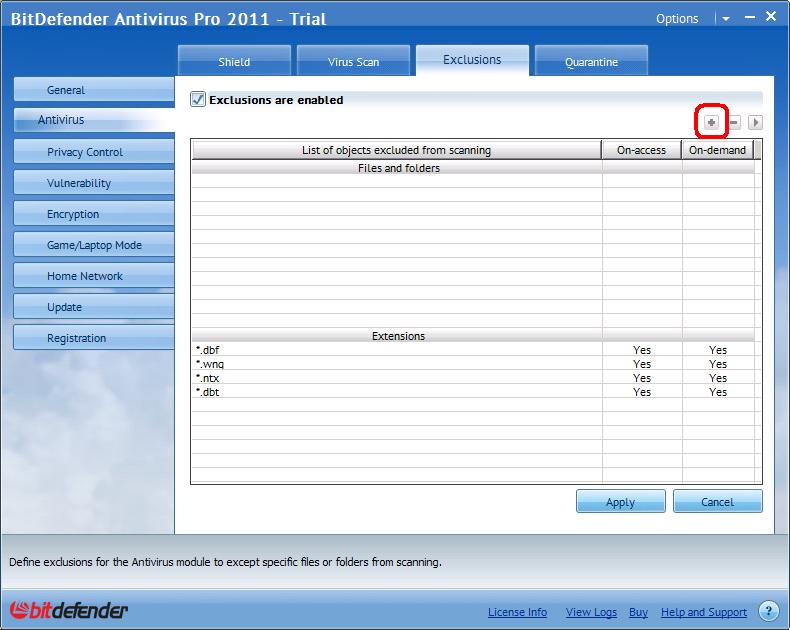Click the minus icon to remove exclusion
This screenshot has width=790, height=630.
pos(733,122)
